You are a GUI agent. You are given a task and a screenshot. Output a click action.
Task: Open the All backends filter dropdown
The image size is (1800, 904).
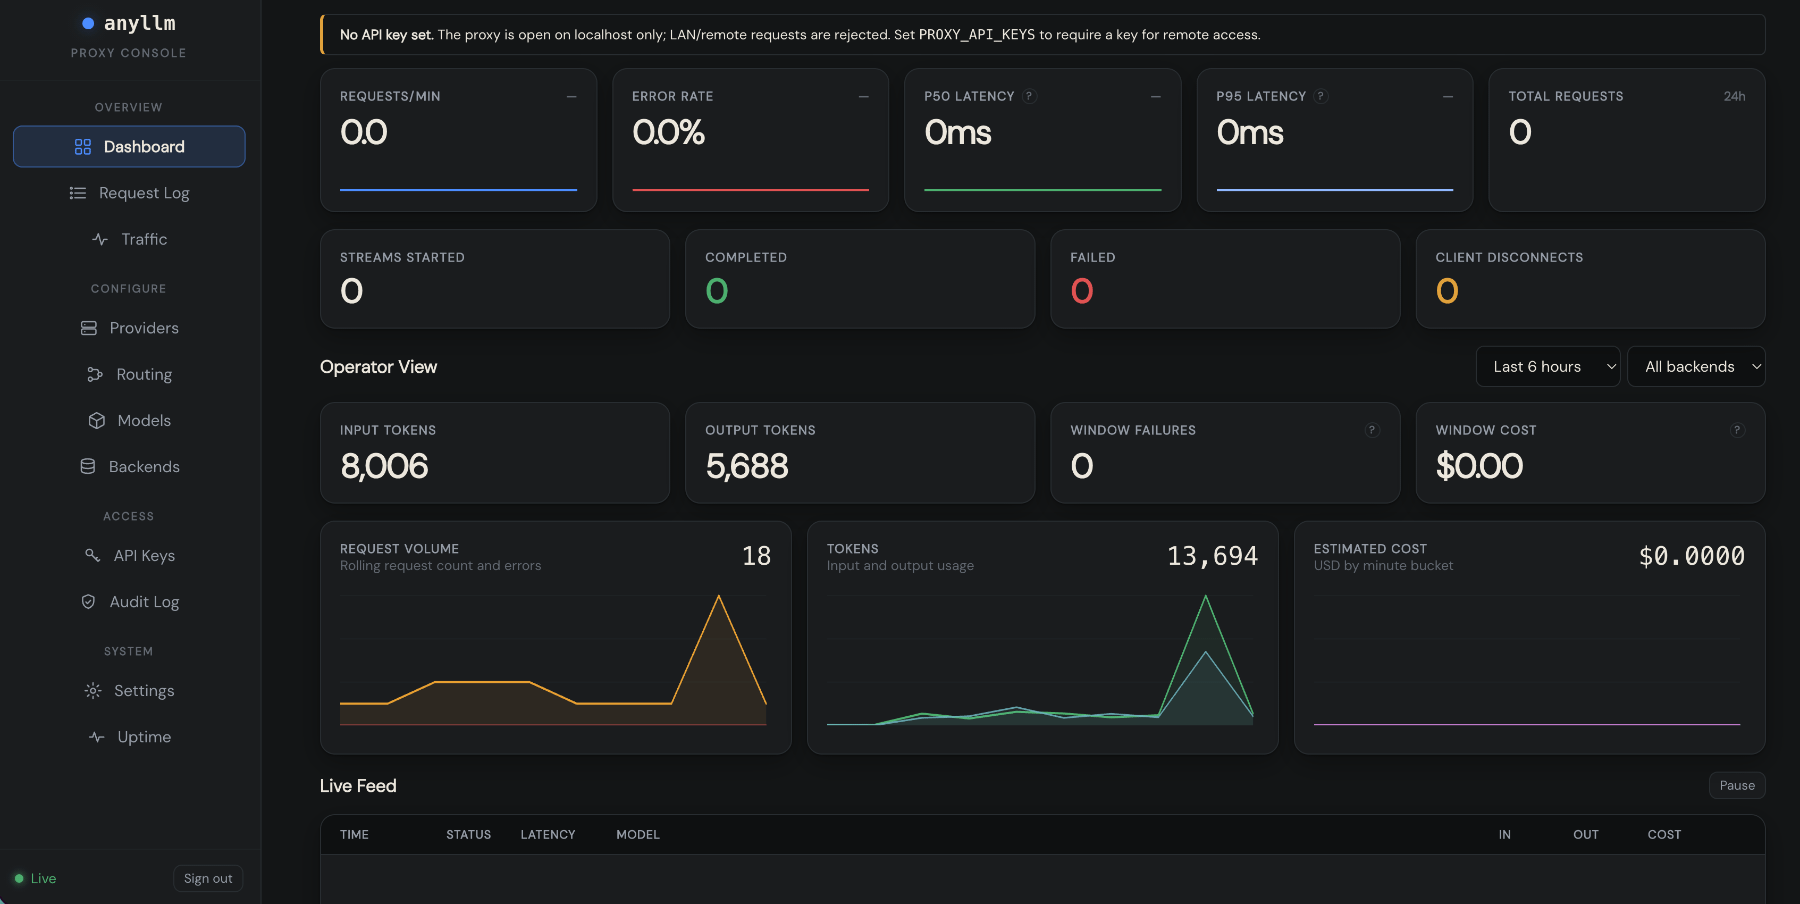pyautogui.click(x=1696, y=367)
